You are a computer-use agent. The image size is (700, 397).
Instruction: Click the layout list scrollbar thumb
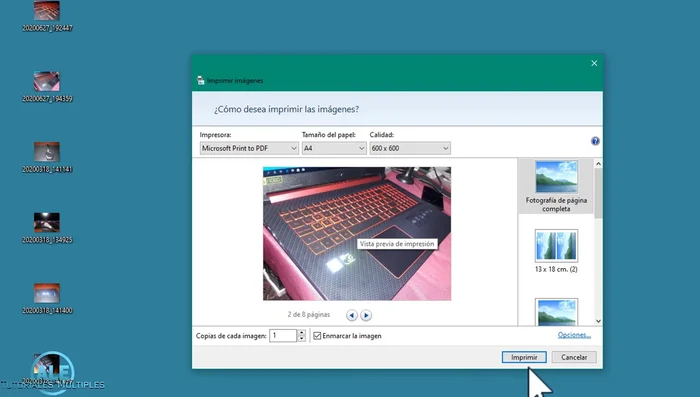598,193
